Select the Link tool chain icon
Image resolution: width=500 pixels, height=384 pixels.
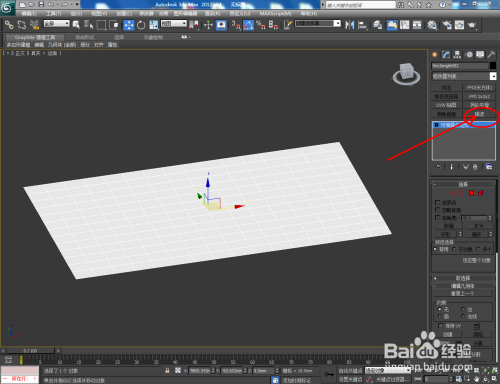click(x=9, y=25)
